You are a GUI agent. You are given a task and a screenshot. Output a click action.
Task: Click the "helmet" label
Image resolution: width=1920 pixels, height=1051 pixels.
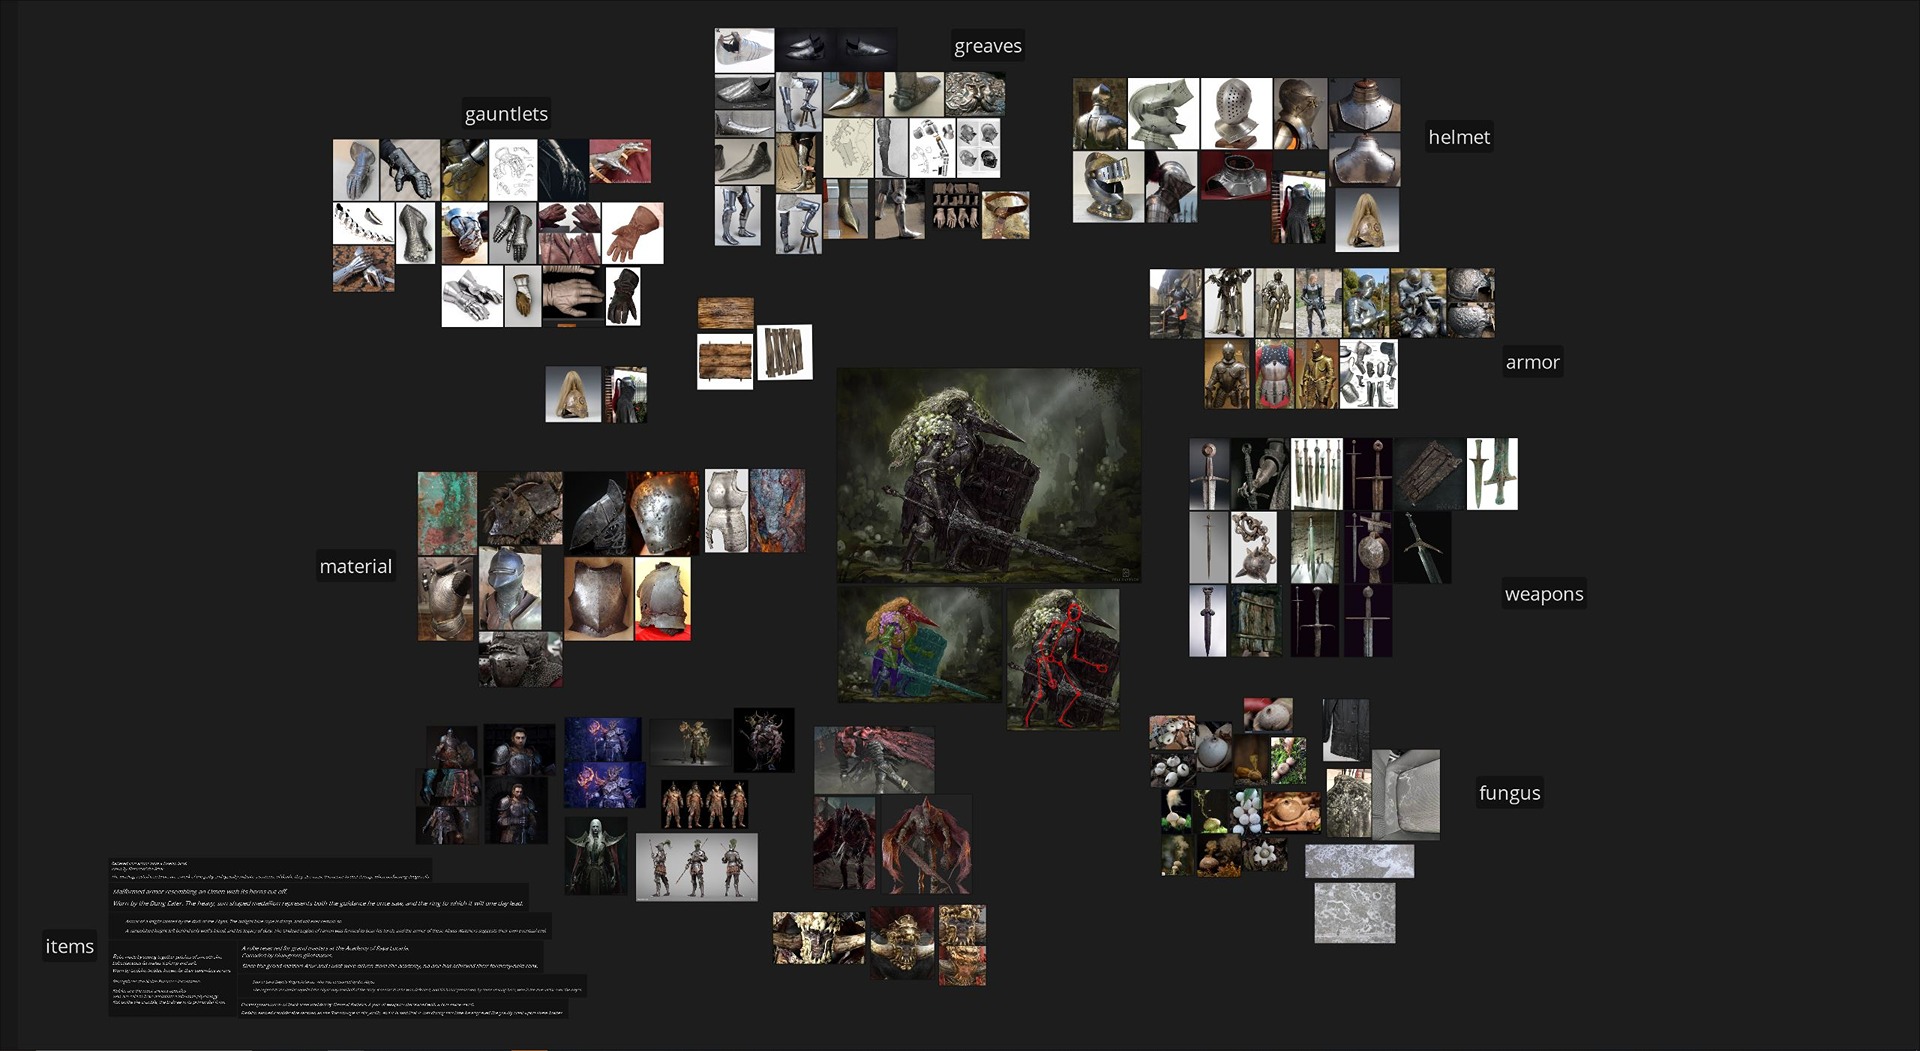click(x=1459, y=137)
